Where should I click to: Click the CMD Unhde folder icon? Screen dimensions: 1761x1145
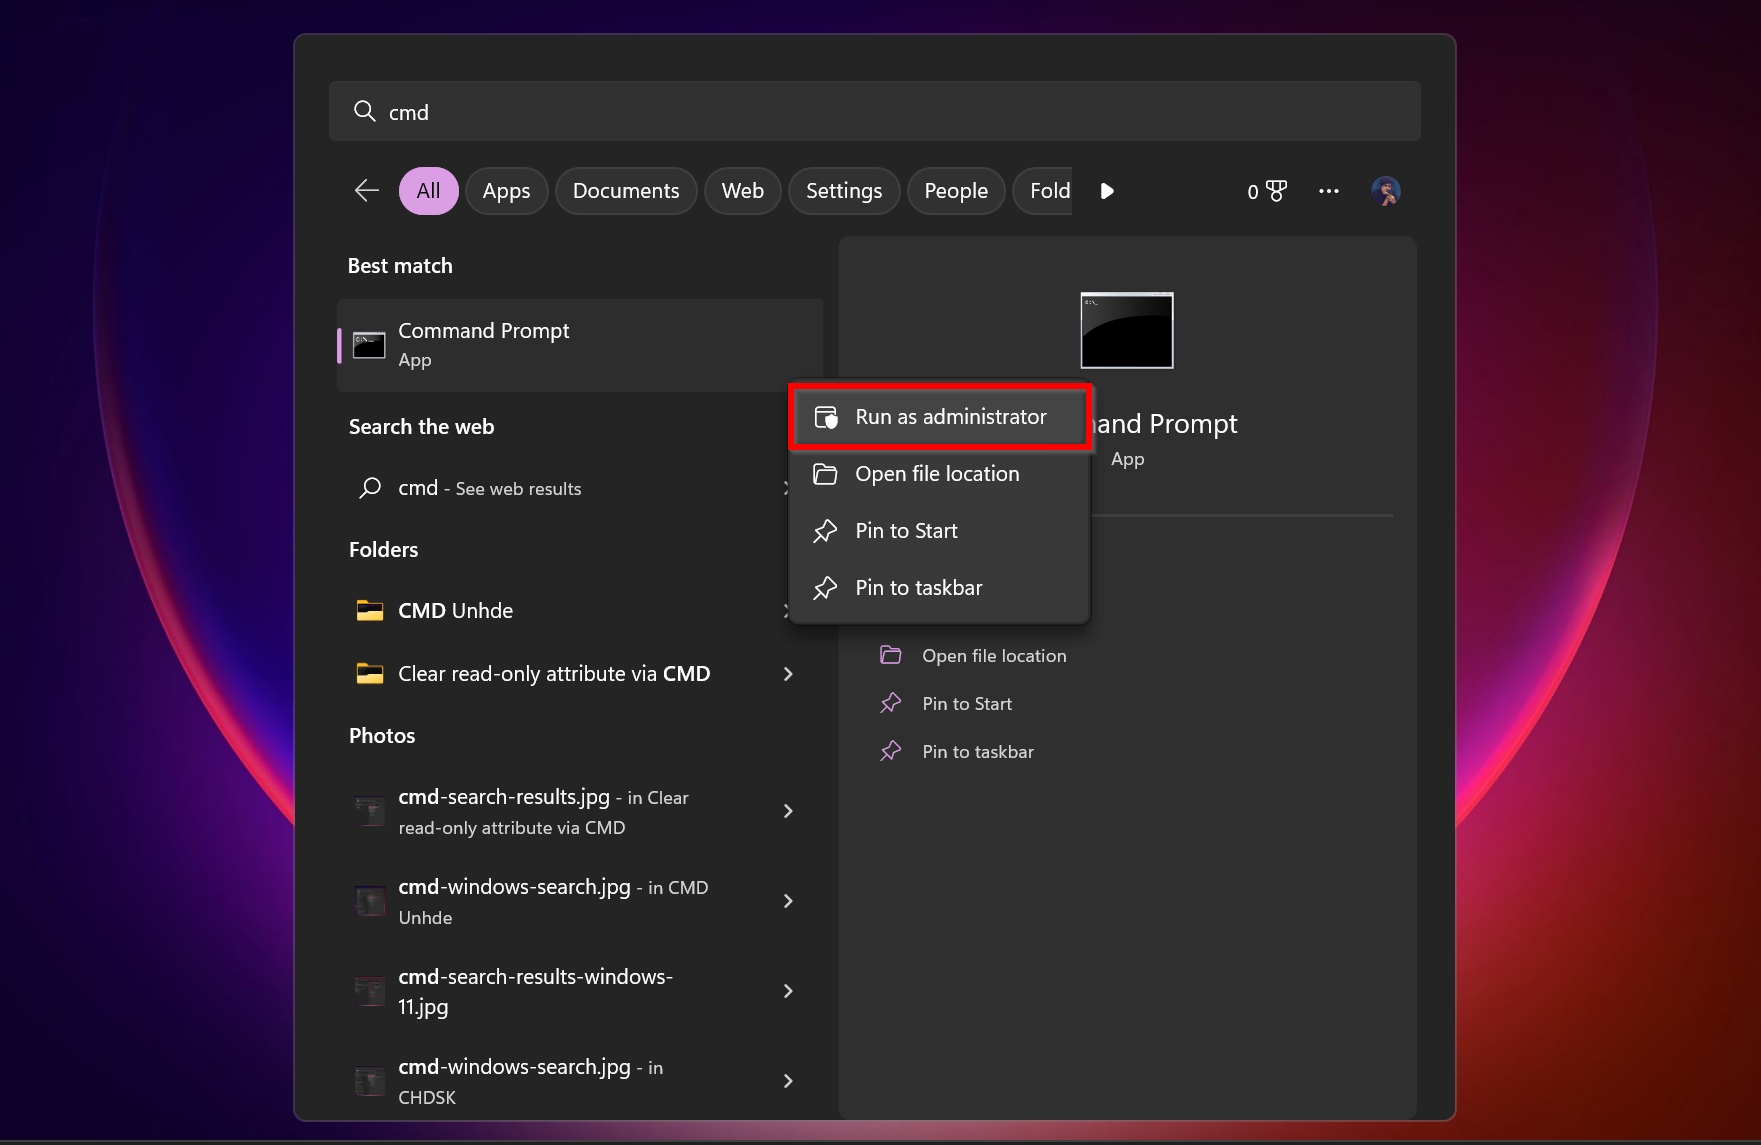coord(370,610)
